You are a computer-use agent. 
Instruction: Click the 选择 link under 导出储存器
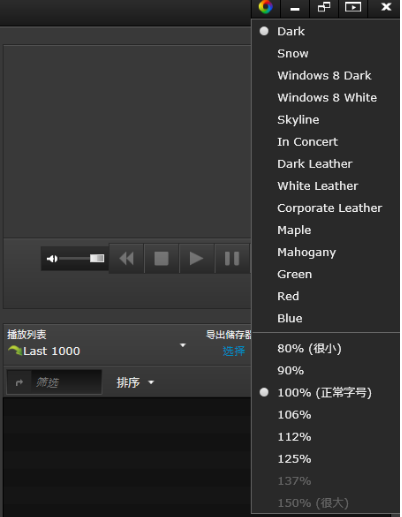(x=234, y=351)
